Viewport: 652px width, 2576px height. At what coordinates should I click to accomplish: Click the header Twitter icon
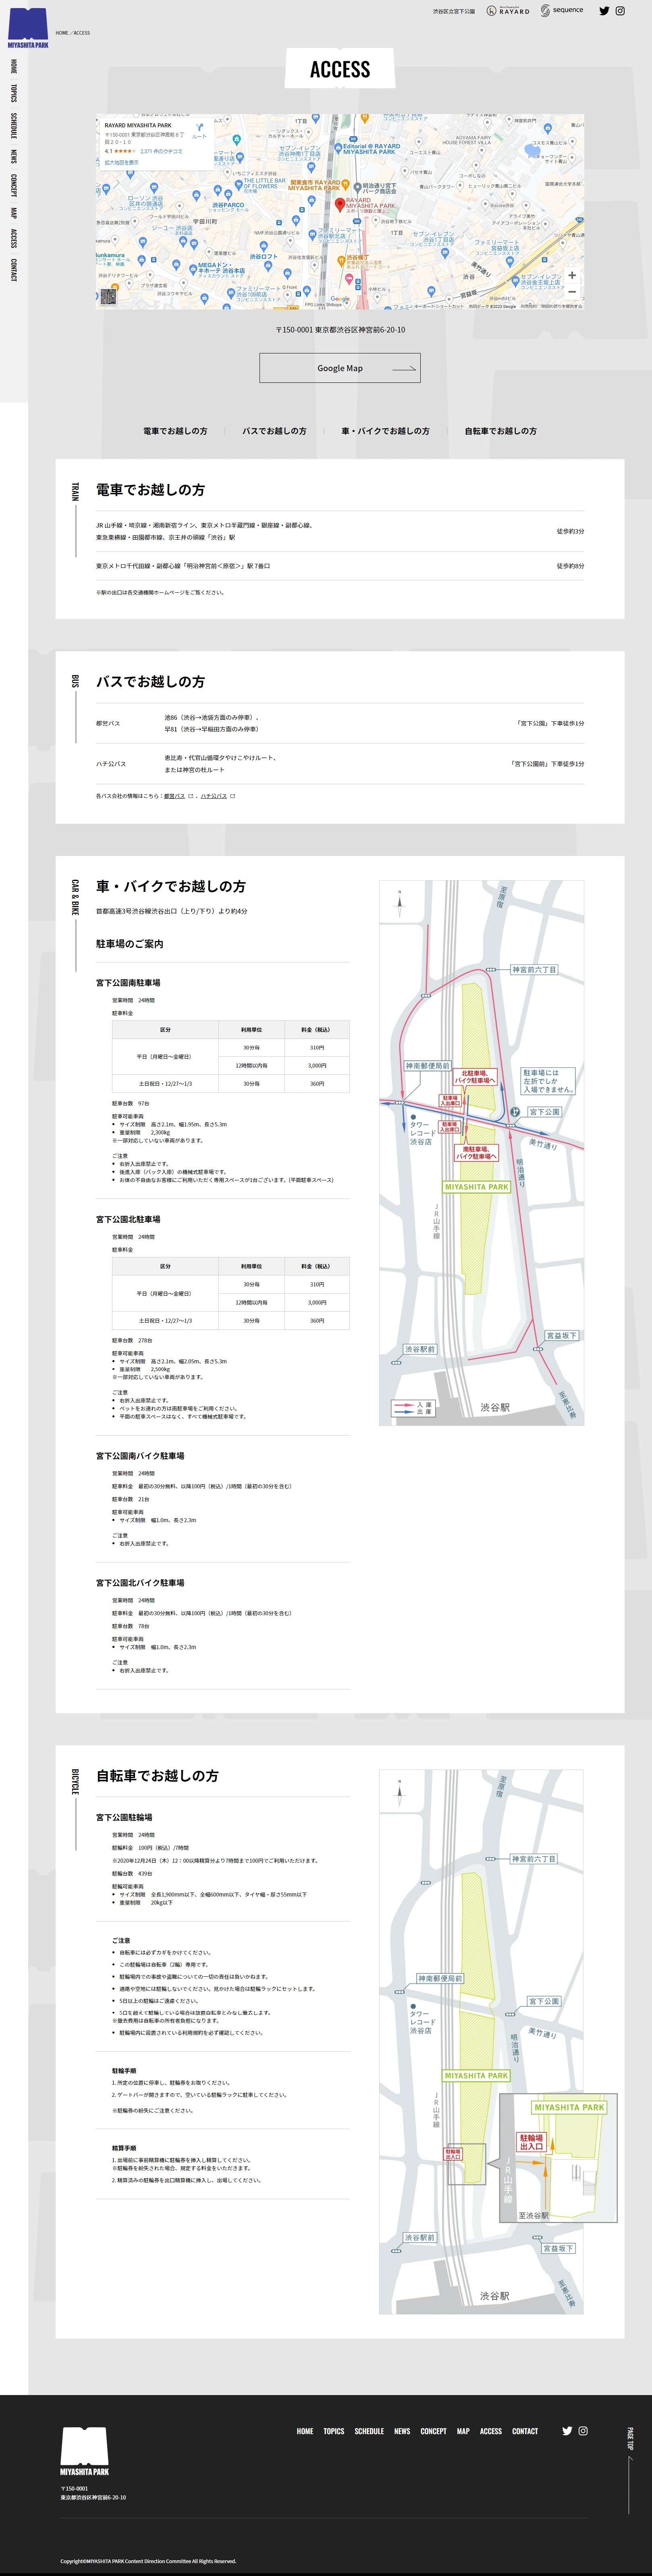pyautogui.click(x=604, y=11)
